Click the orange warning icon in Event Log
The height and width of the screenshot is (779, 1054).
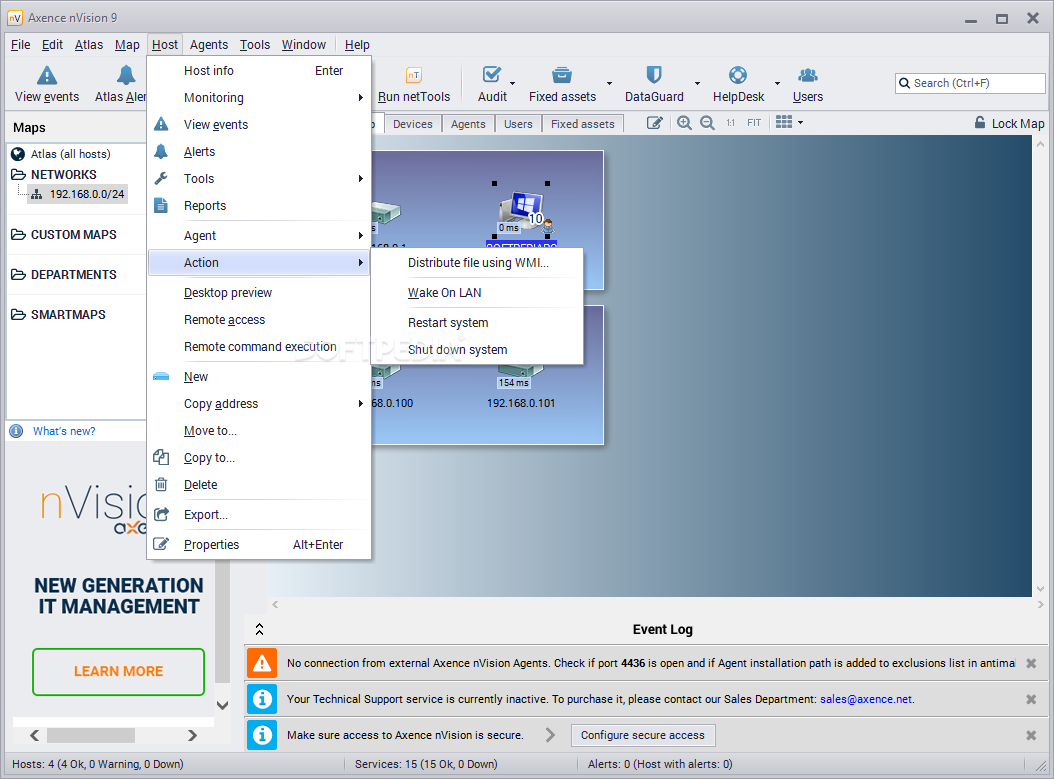coord(261,663)
